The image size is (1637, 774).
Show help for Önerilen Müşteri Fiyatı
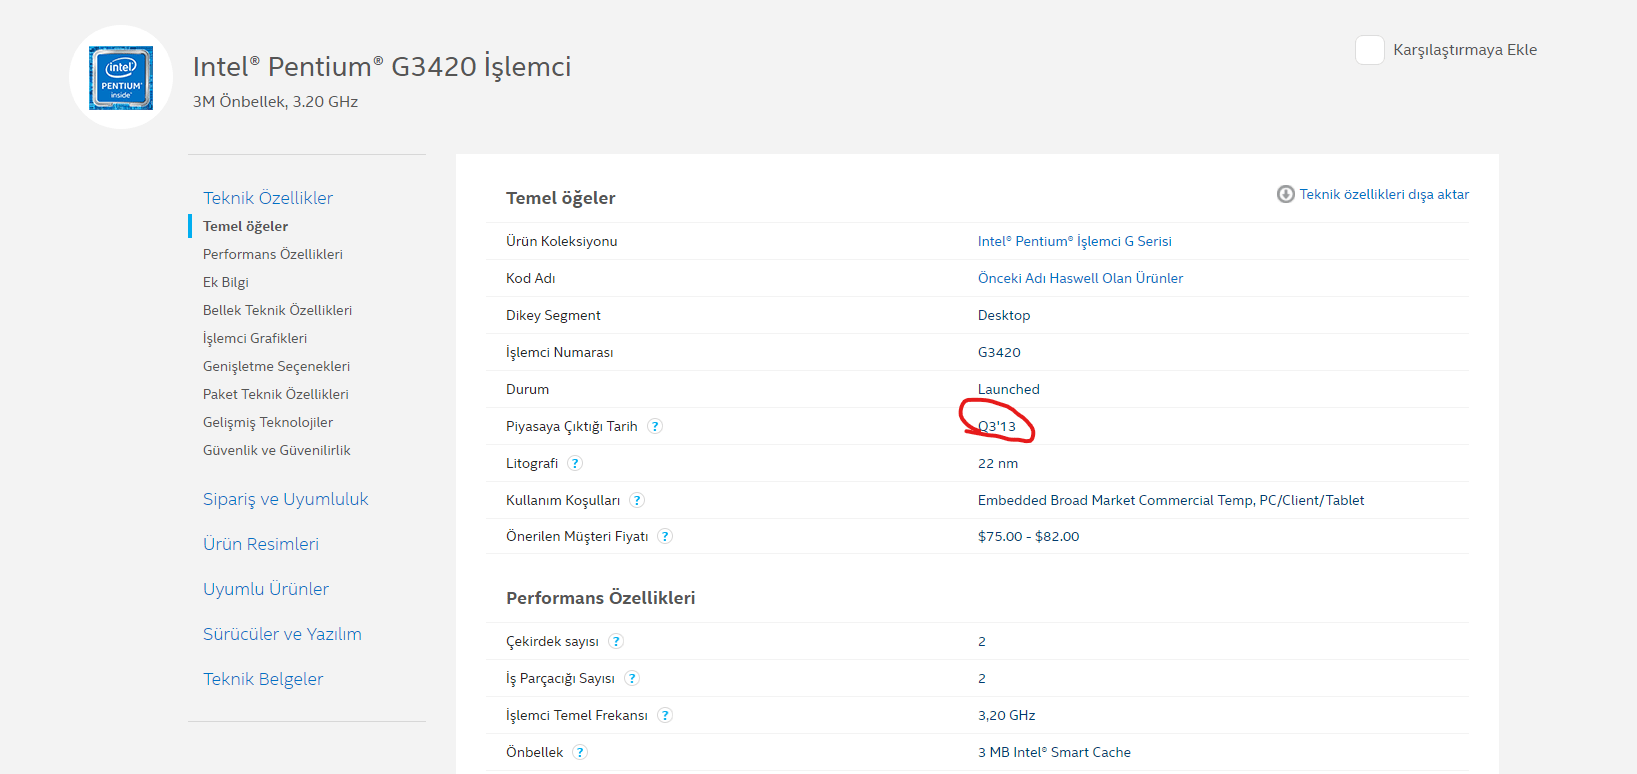click(x=665, y=536)
